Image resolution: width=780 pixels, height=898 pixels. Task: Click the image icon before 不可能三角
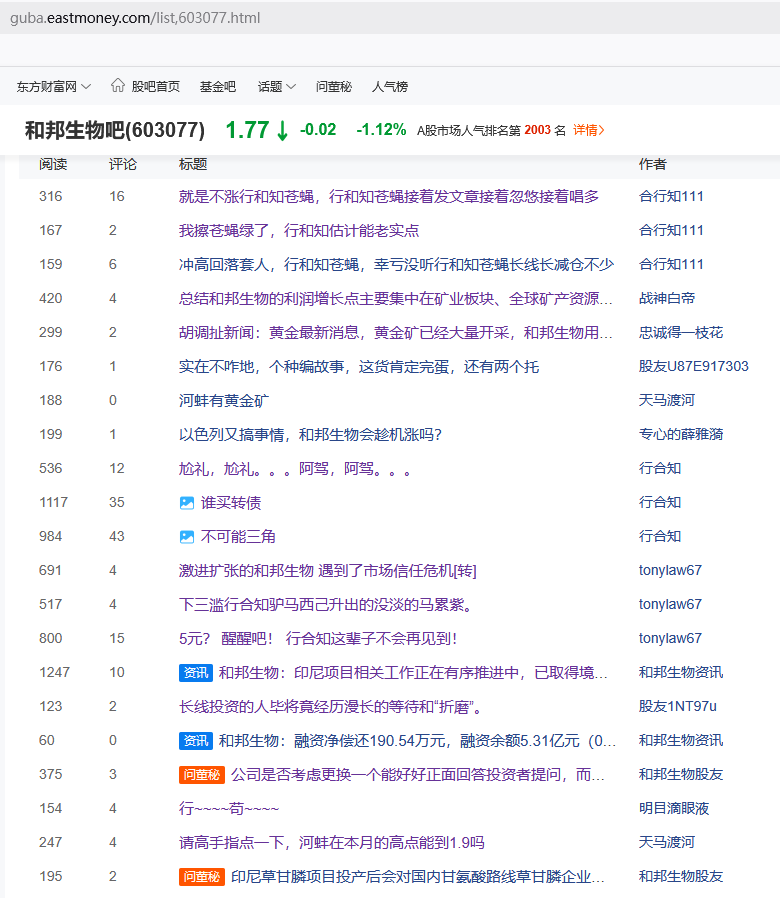[187, 537]
